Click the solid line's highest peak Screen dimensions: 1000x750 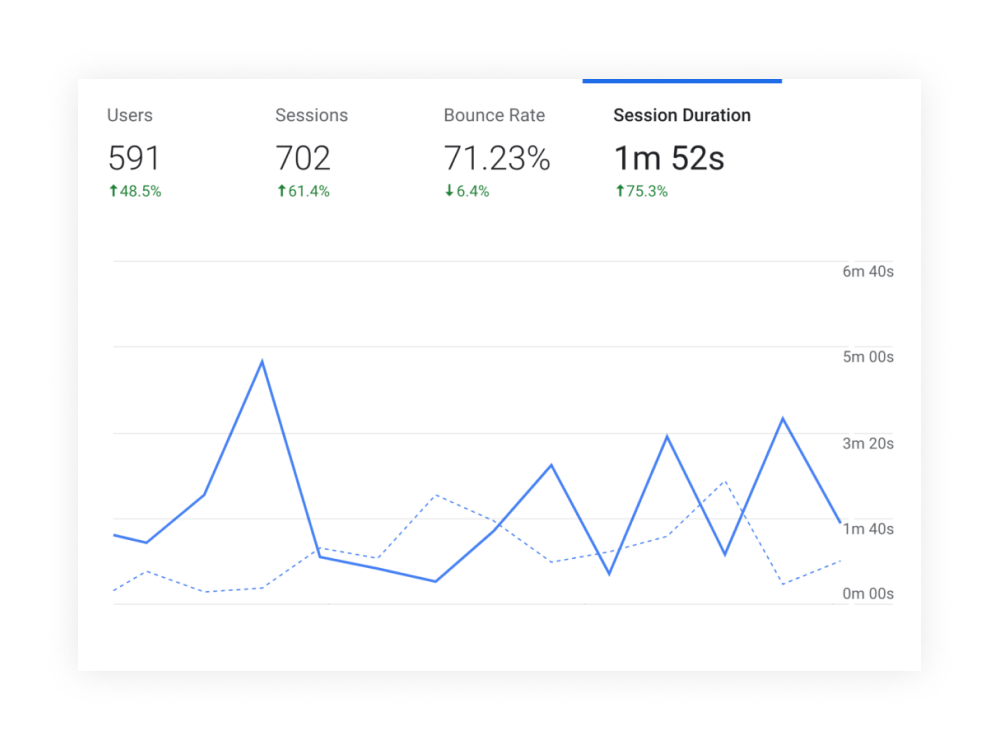click(262, 361)
